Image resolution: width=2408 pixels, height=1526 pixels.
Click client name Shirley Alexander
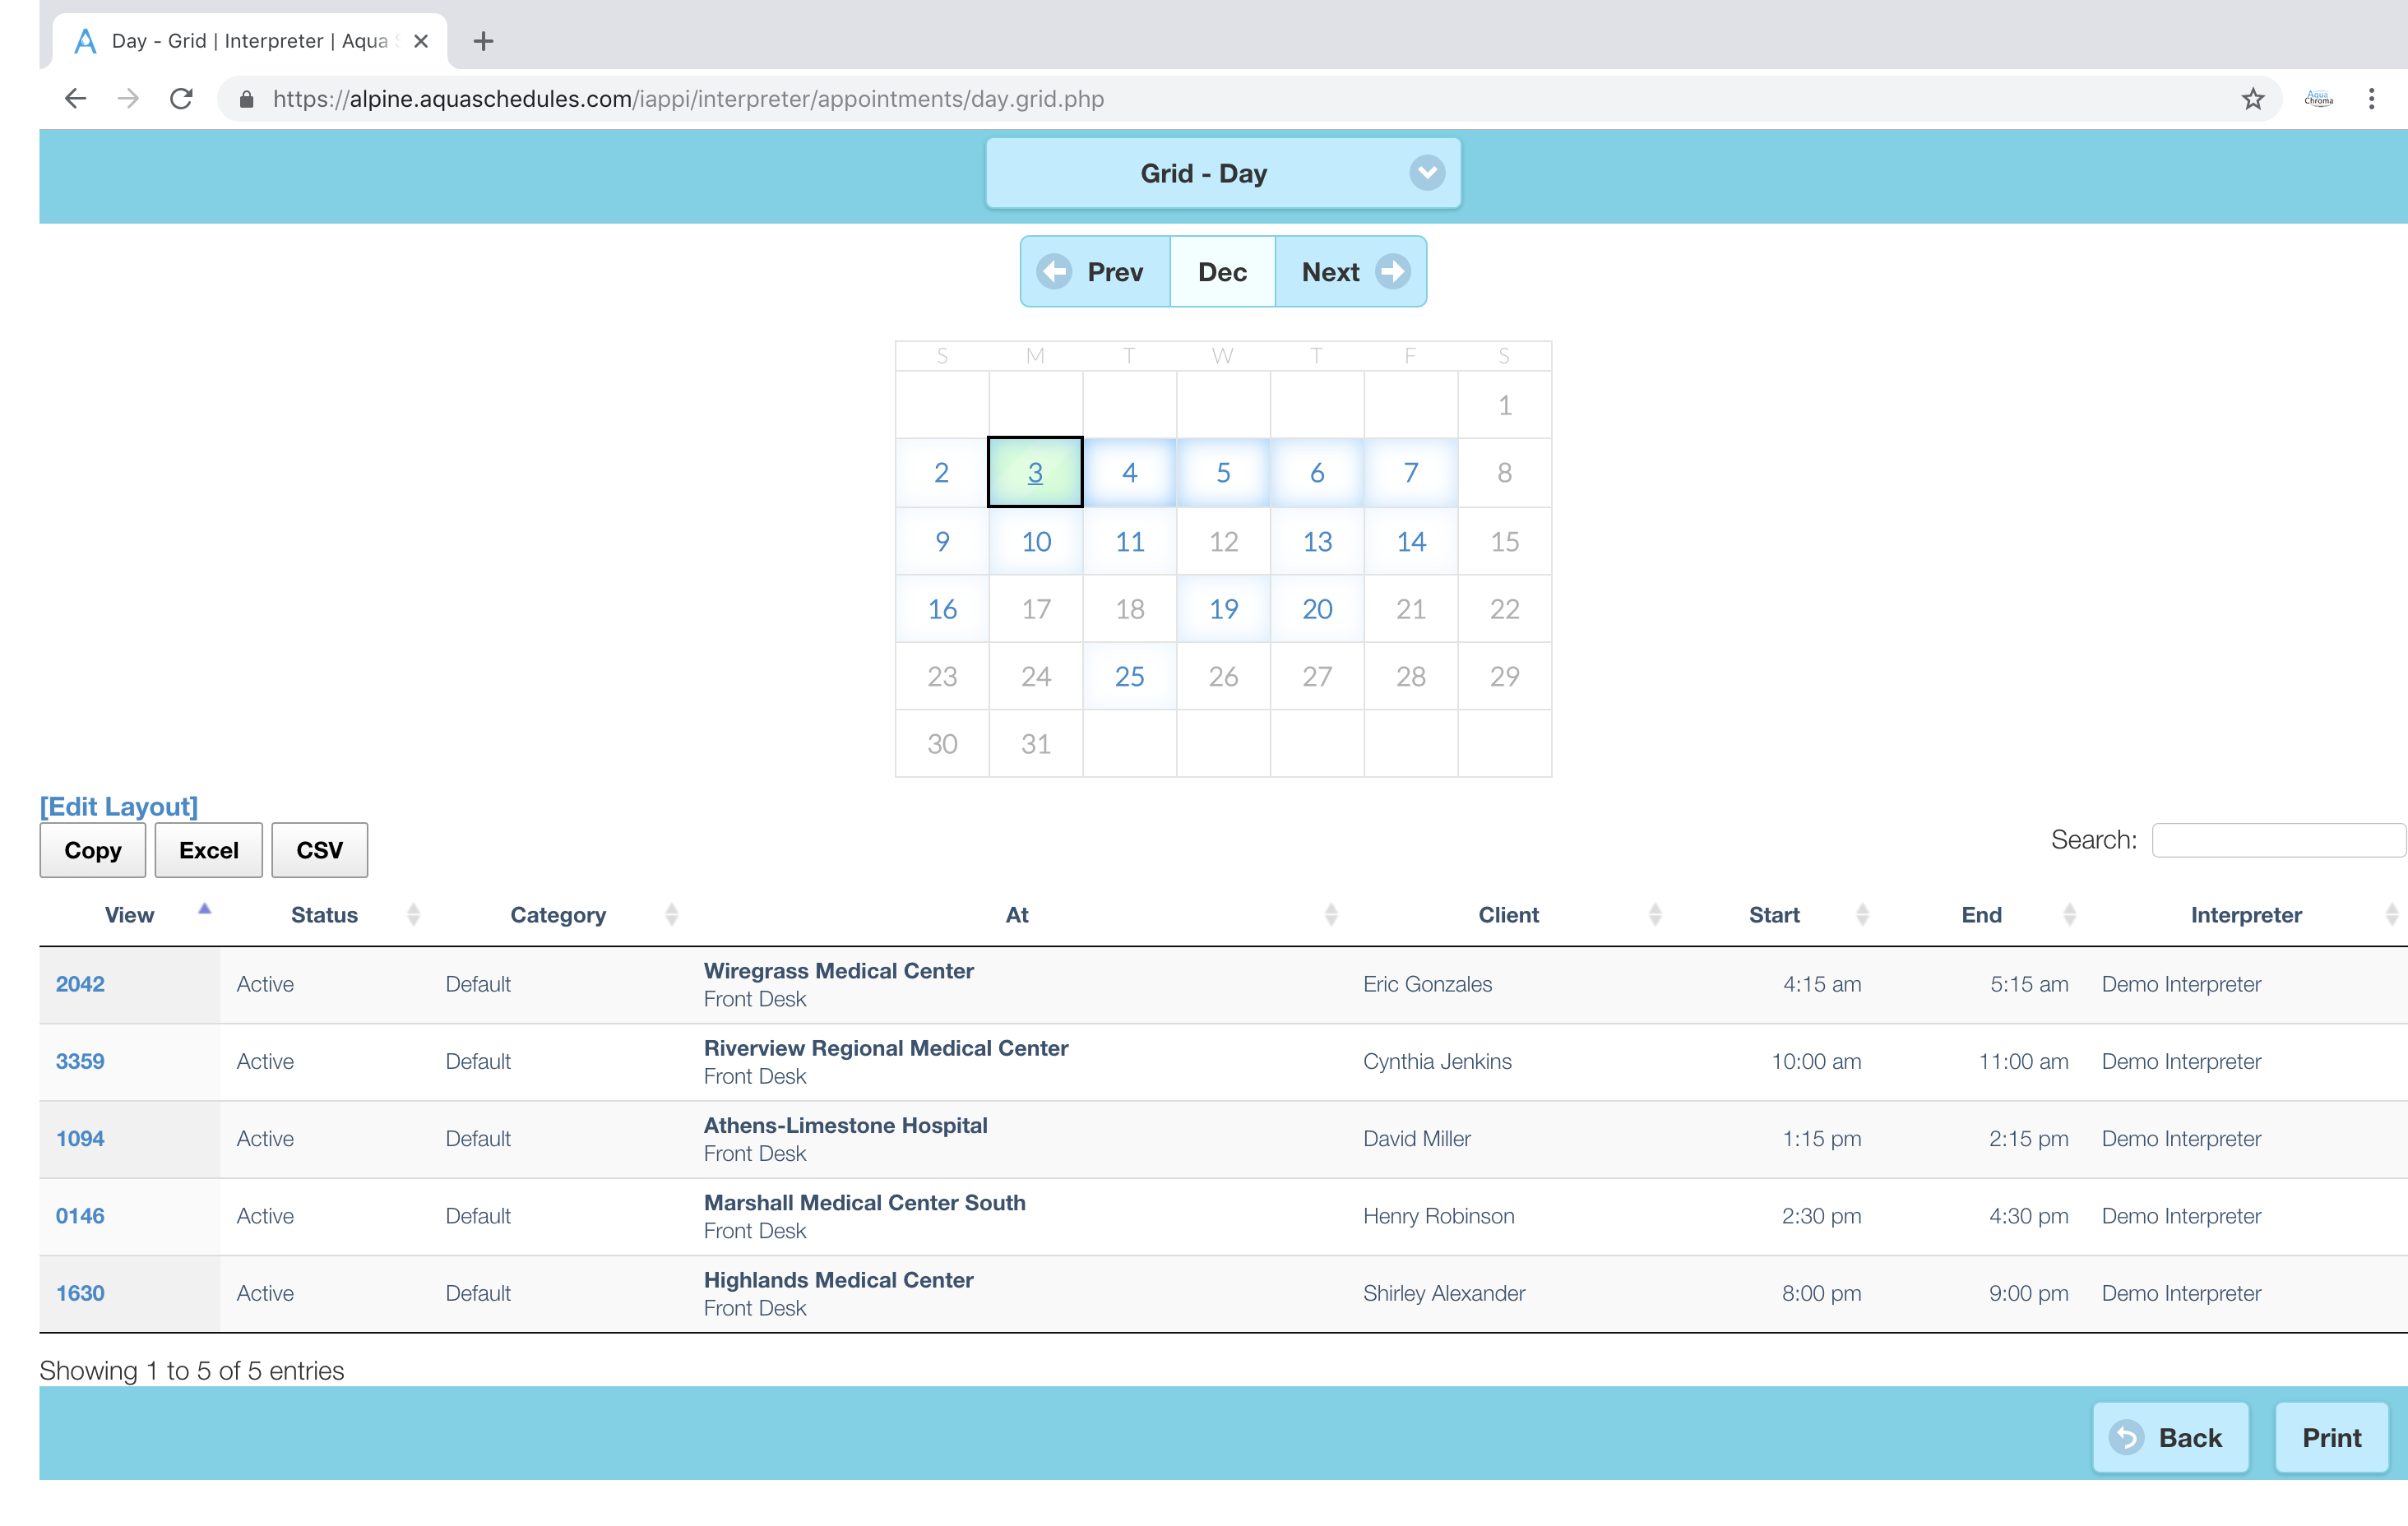(1444, 1293)
